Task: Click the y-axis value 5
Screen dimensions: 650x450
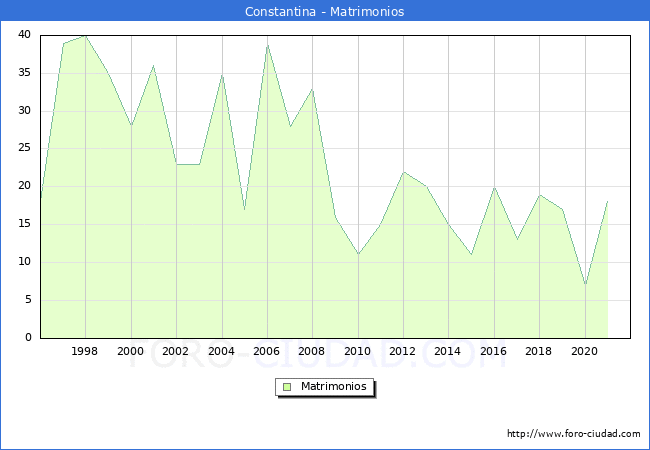Action: click(28, 300)
